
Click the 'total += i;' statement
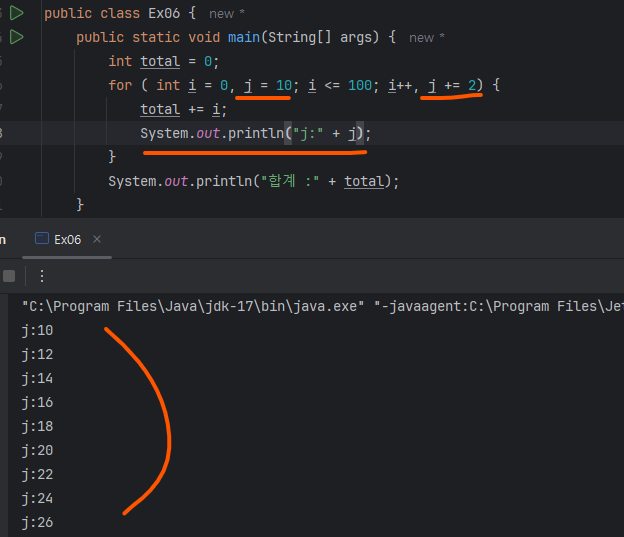(183, 109)
